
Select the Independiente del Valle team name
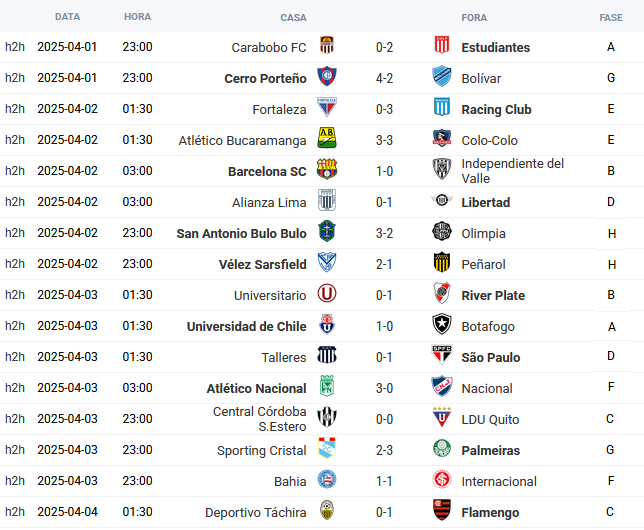click(x=513, y=171)
